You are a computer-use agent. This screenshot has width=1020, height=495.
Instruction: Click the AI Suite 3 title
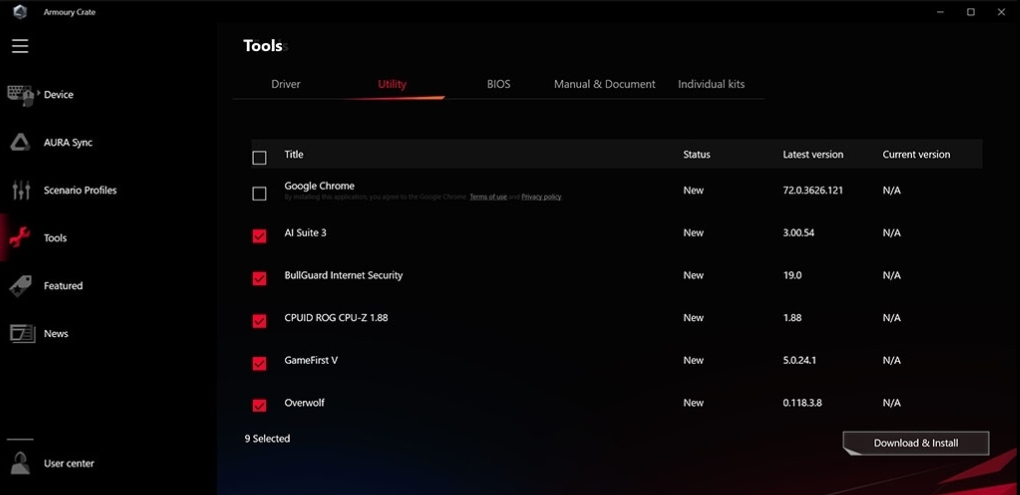tap(305, 232)
